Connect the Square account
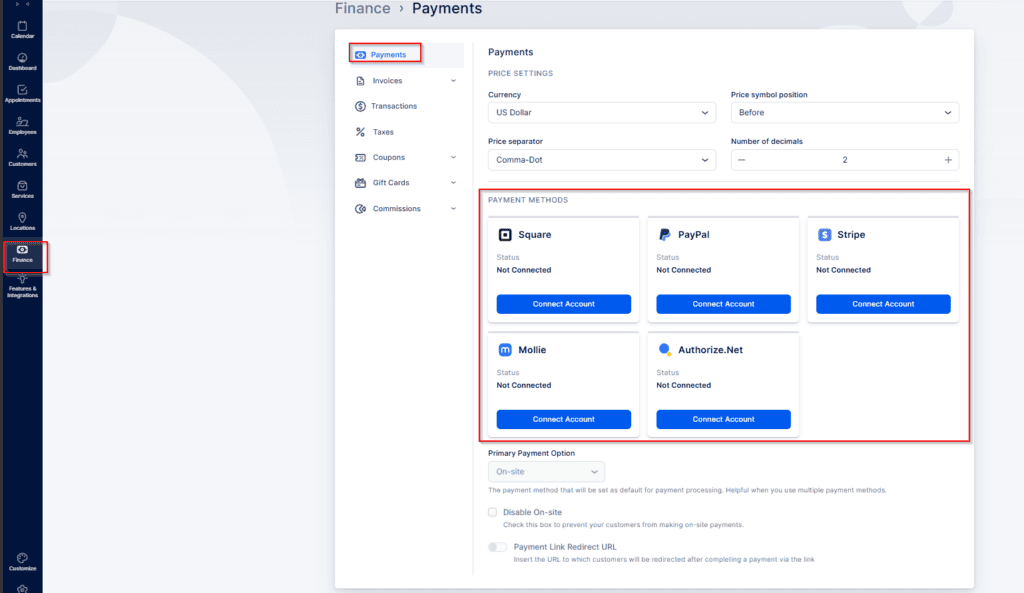This screenshot has height=593, width=1024. pyautogui.click(x=564, y=304)
